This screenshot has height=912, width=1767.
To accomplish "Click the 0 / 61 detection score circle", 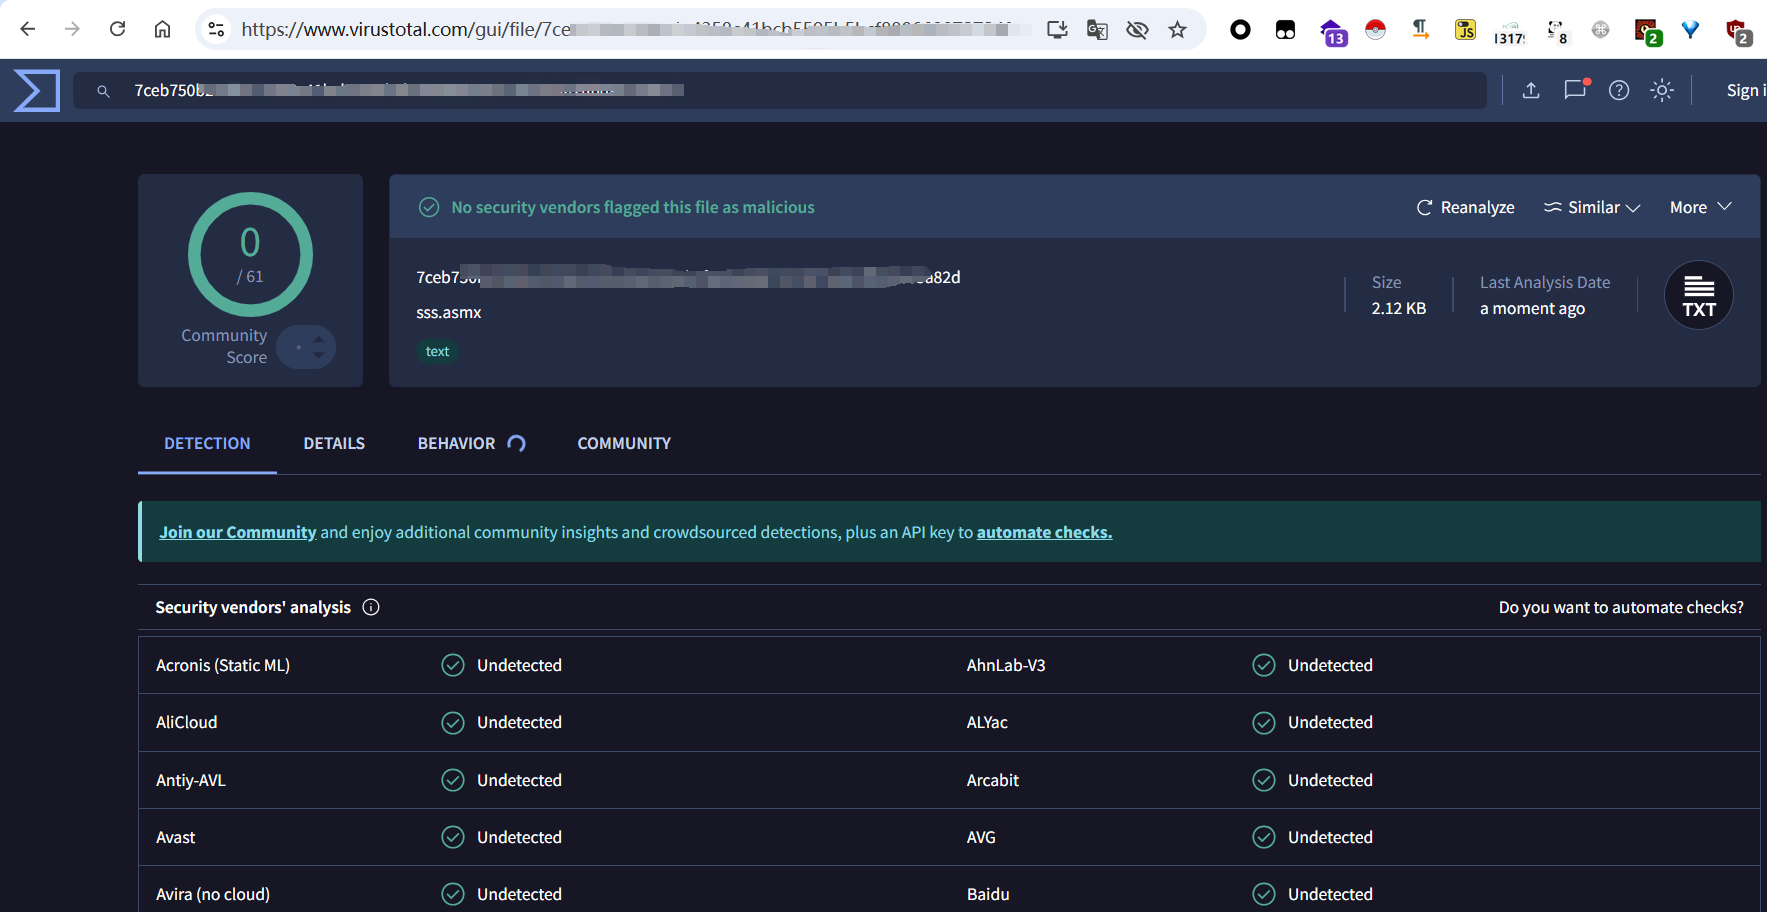I will tap(250, 254).
